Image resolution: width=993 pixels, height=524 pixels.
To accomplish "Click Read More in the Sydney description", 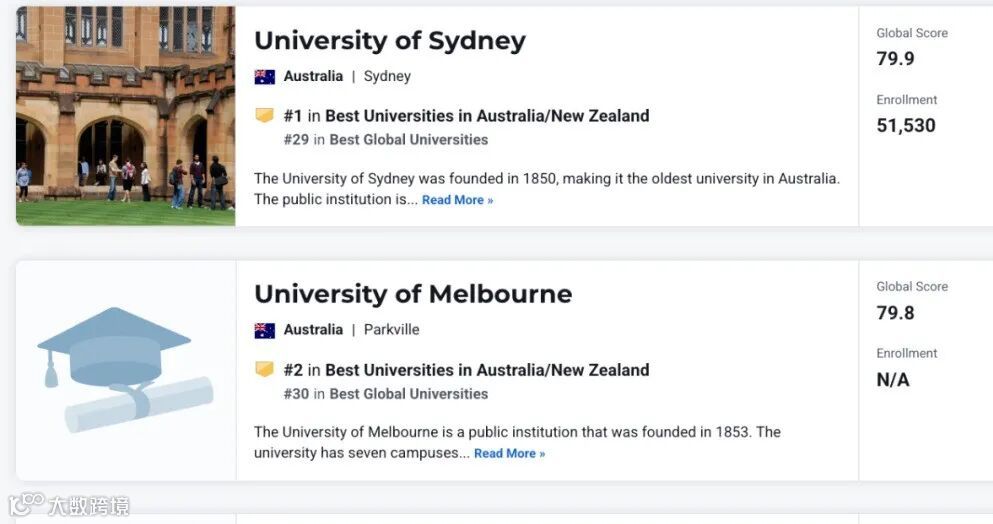I will [x=457, y=200].
